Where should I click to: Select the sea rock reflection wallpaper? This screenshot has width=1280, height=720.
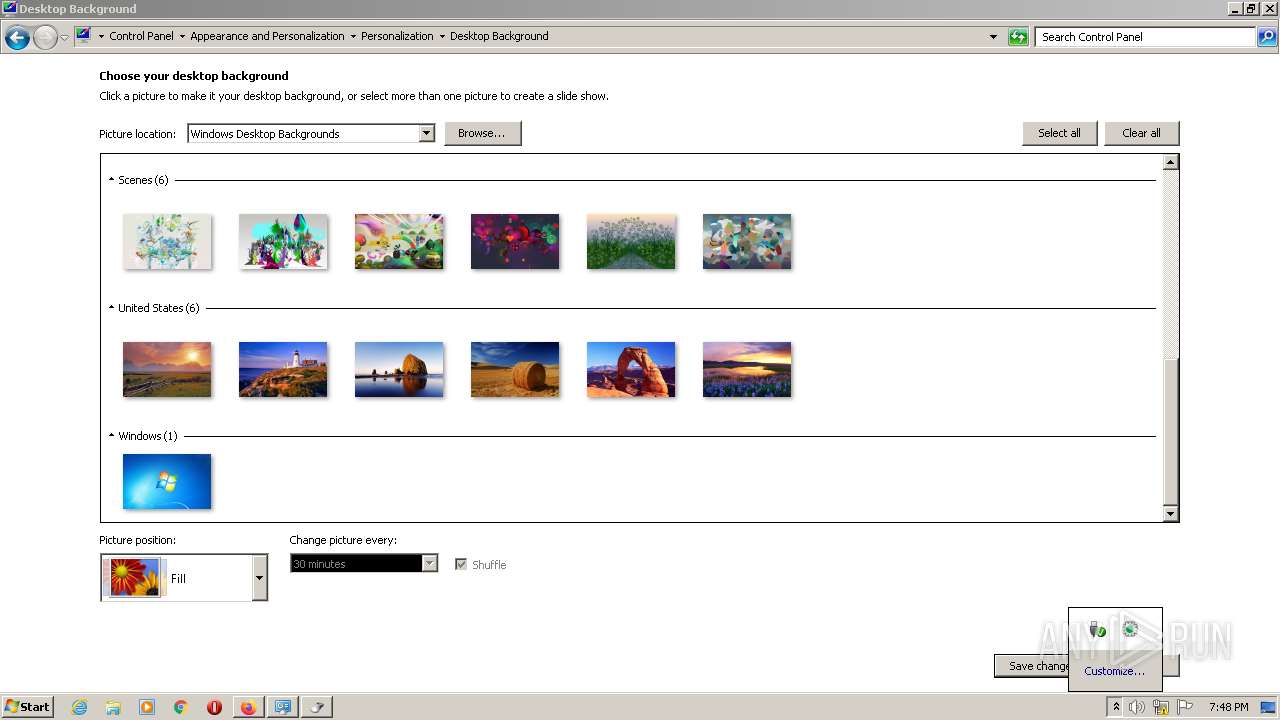click(399, 369)
